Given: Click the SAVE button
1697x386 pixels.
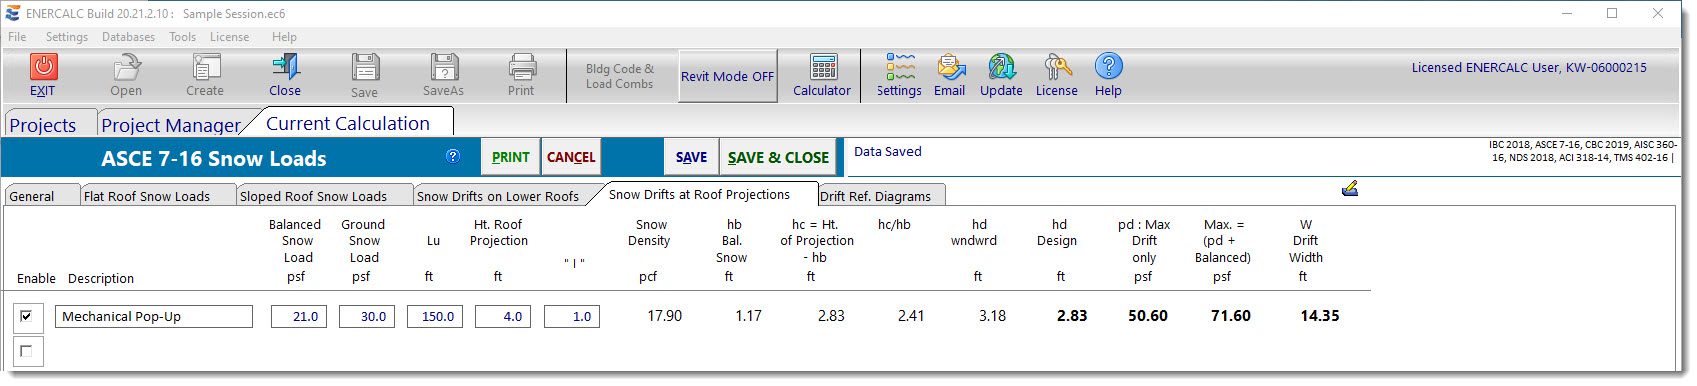Looking at the screenshot, I should click(691, 157).
